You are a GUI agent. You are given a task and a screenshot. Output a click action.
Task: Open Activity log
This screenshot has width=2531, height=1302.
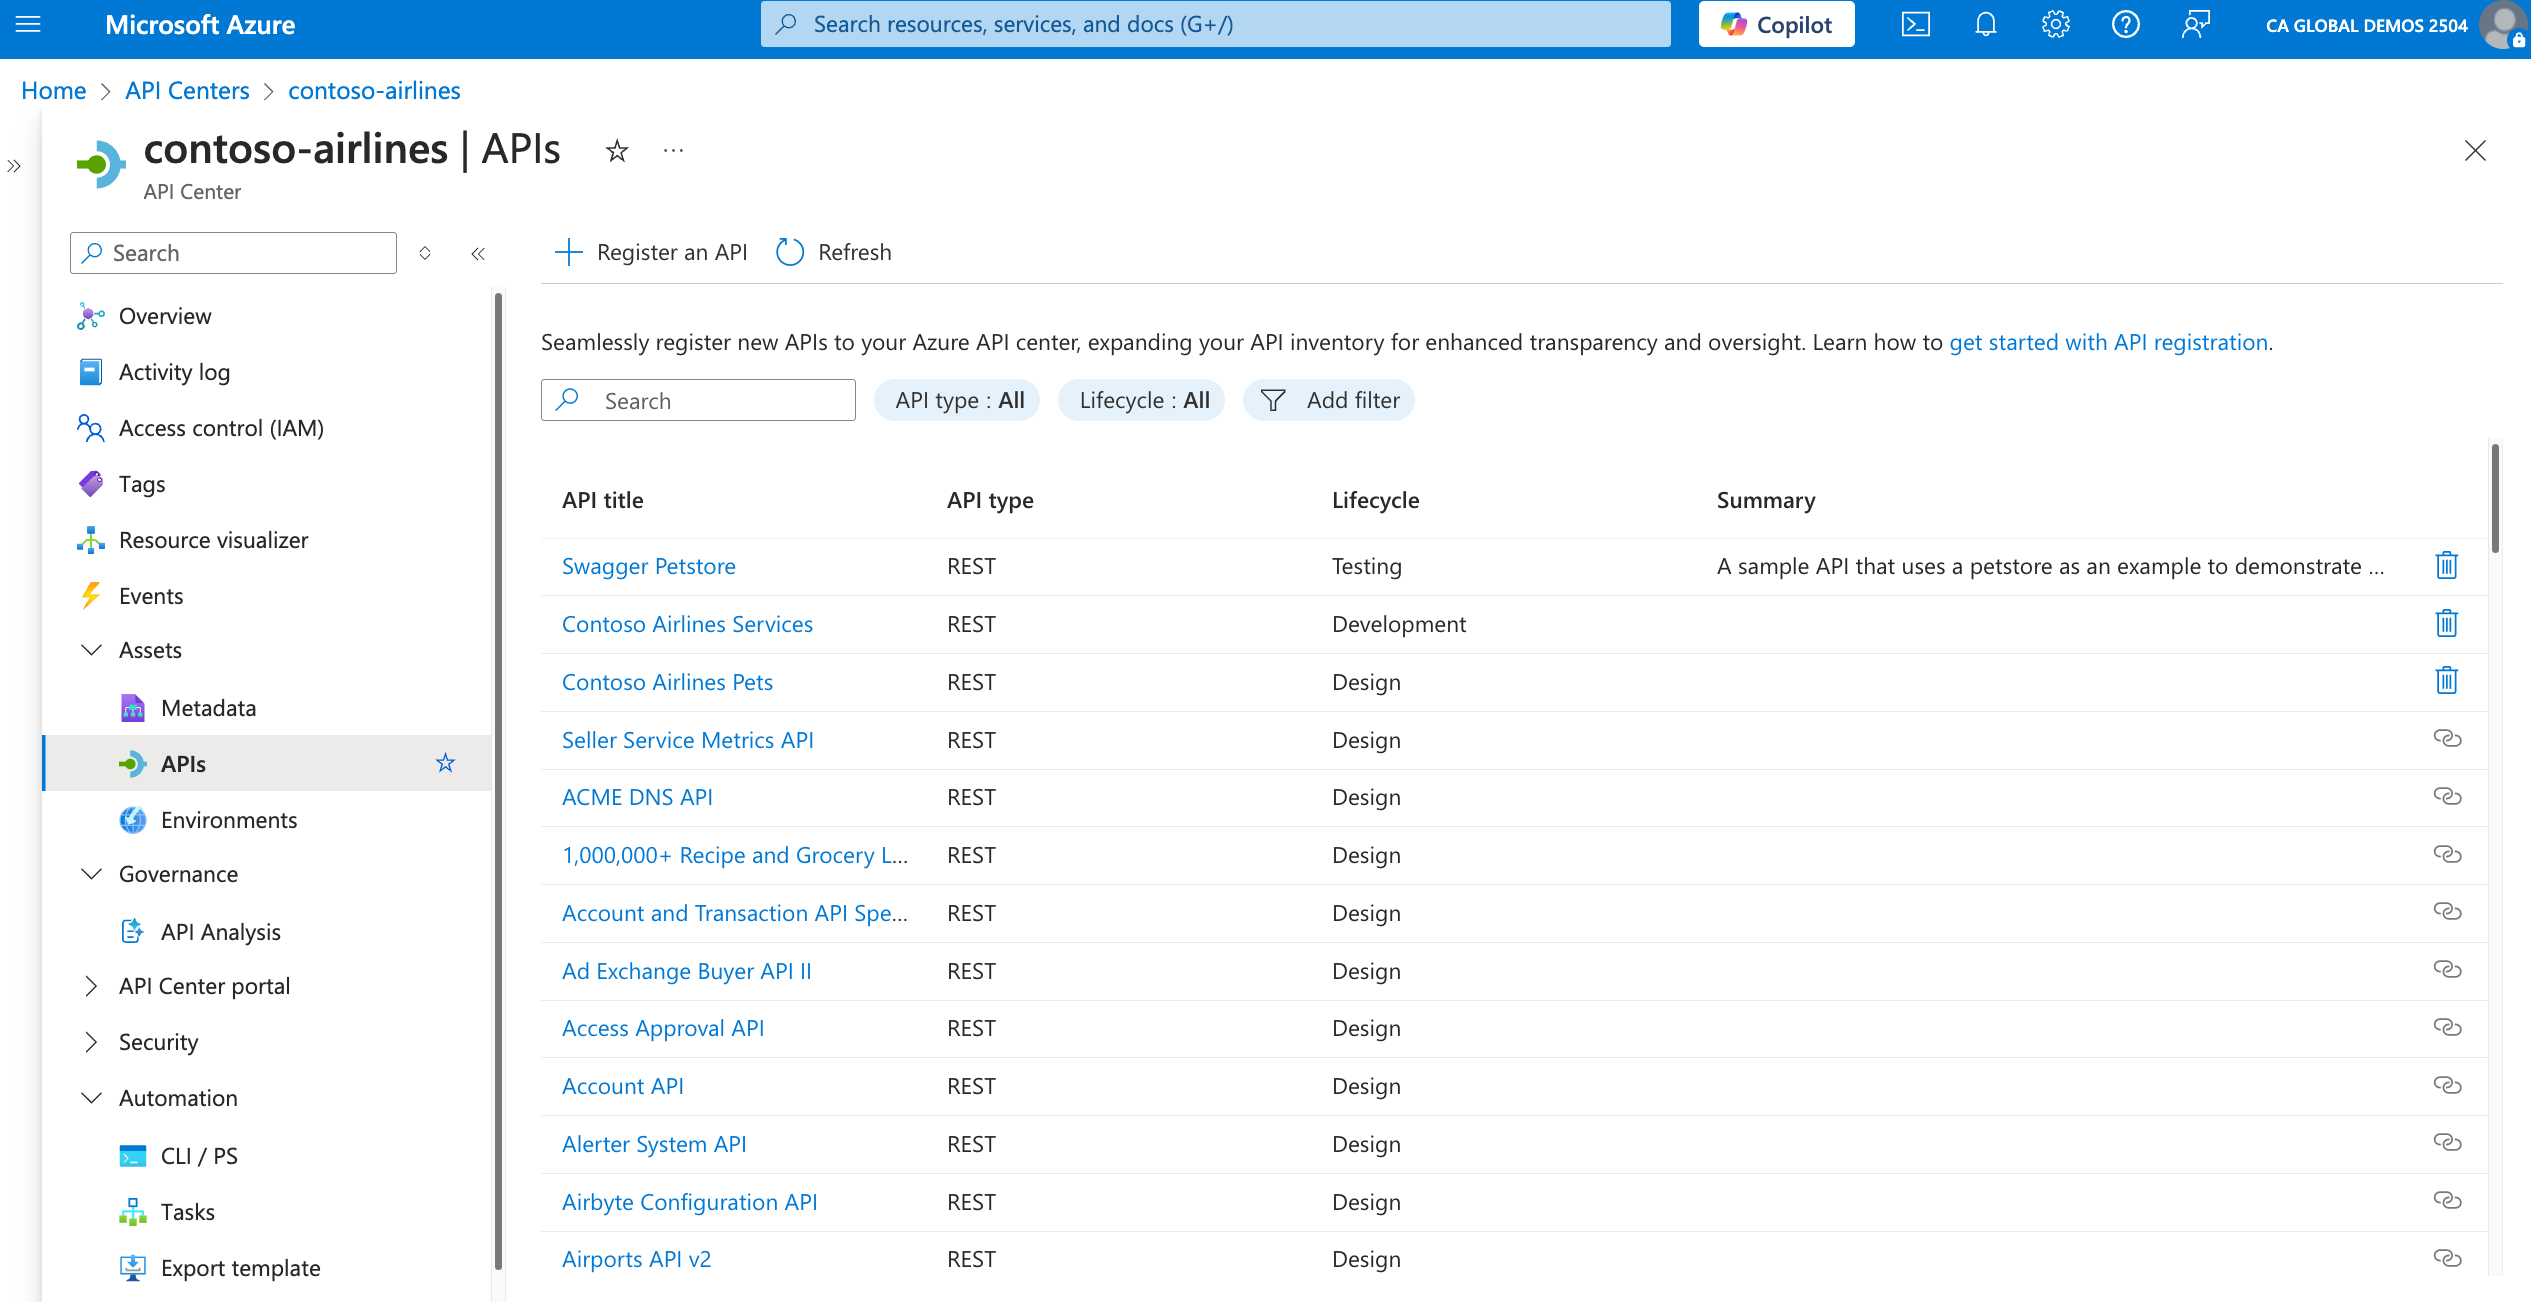(174, 372)
